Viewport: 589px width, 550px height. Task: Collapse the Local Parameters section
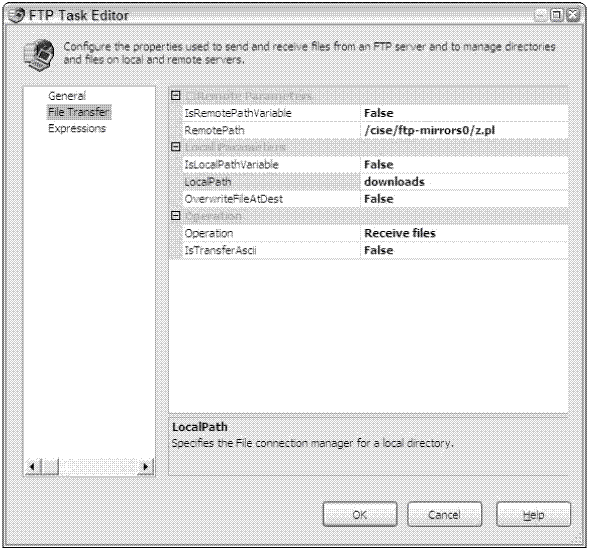175,147
